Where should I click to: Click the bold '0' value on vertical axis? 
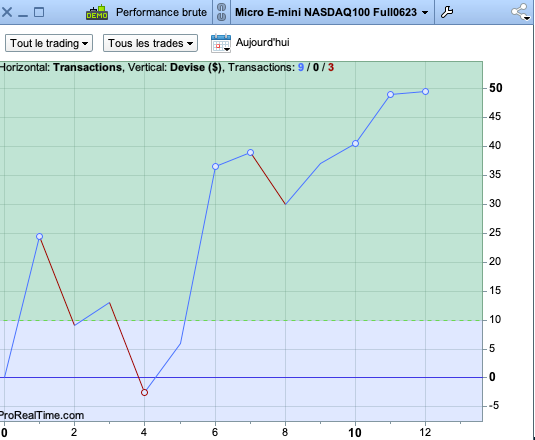492,377
